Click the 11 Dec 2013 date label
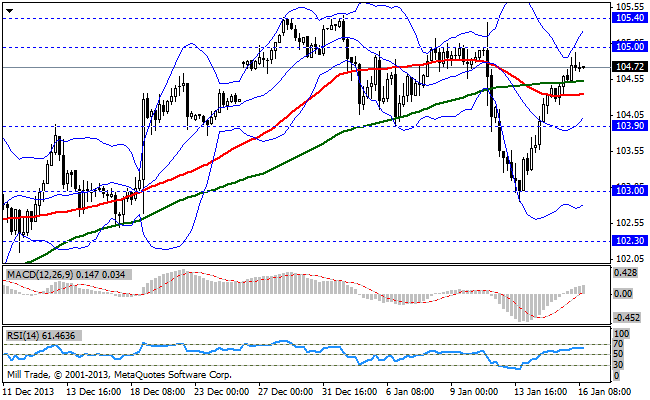 29,392
